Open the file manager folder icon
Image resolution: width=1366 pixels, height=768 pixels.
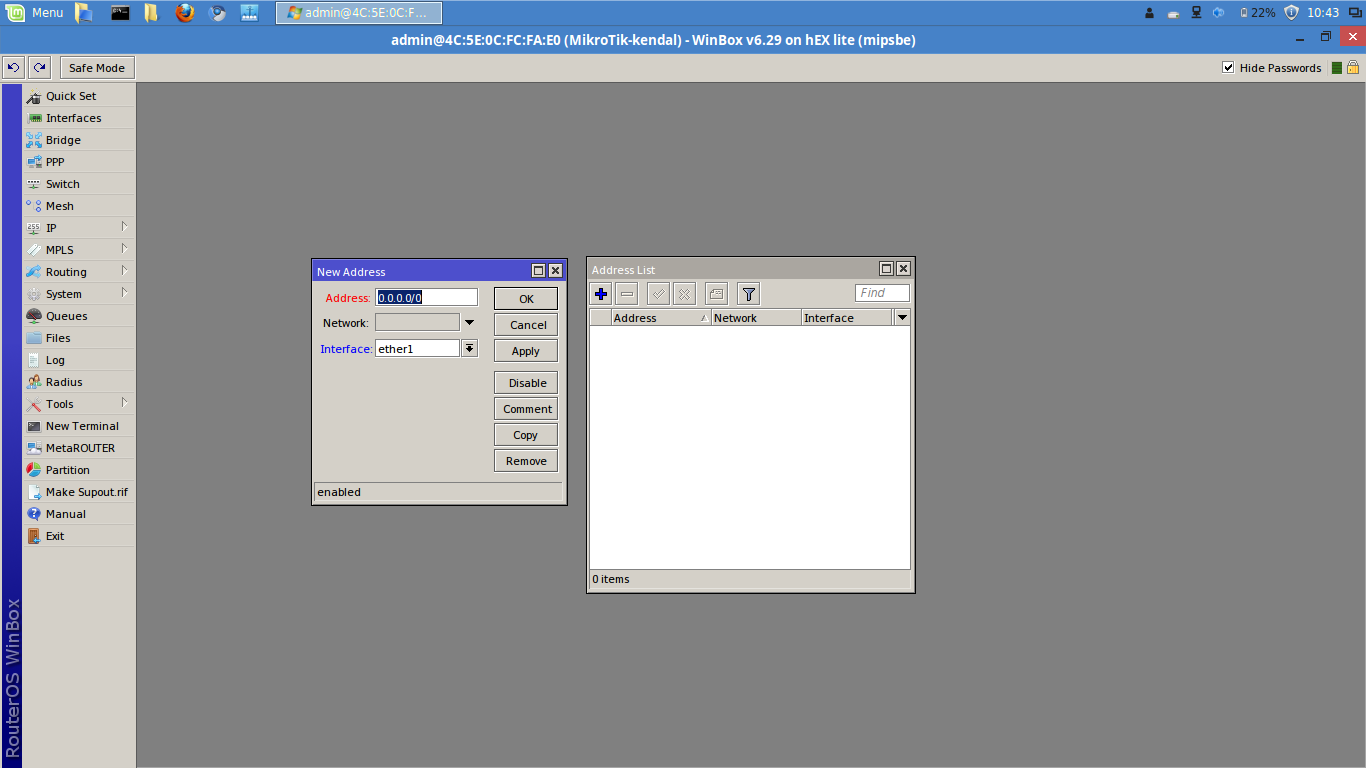coord(151,13)
